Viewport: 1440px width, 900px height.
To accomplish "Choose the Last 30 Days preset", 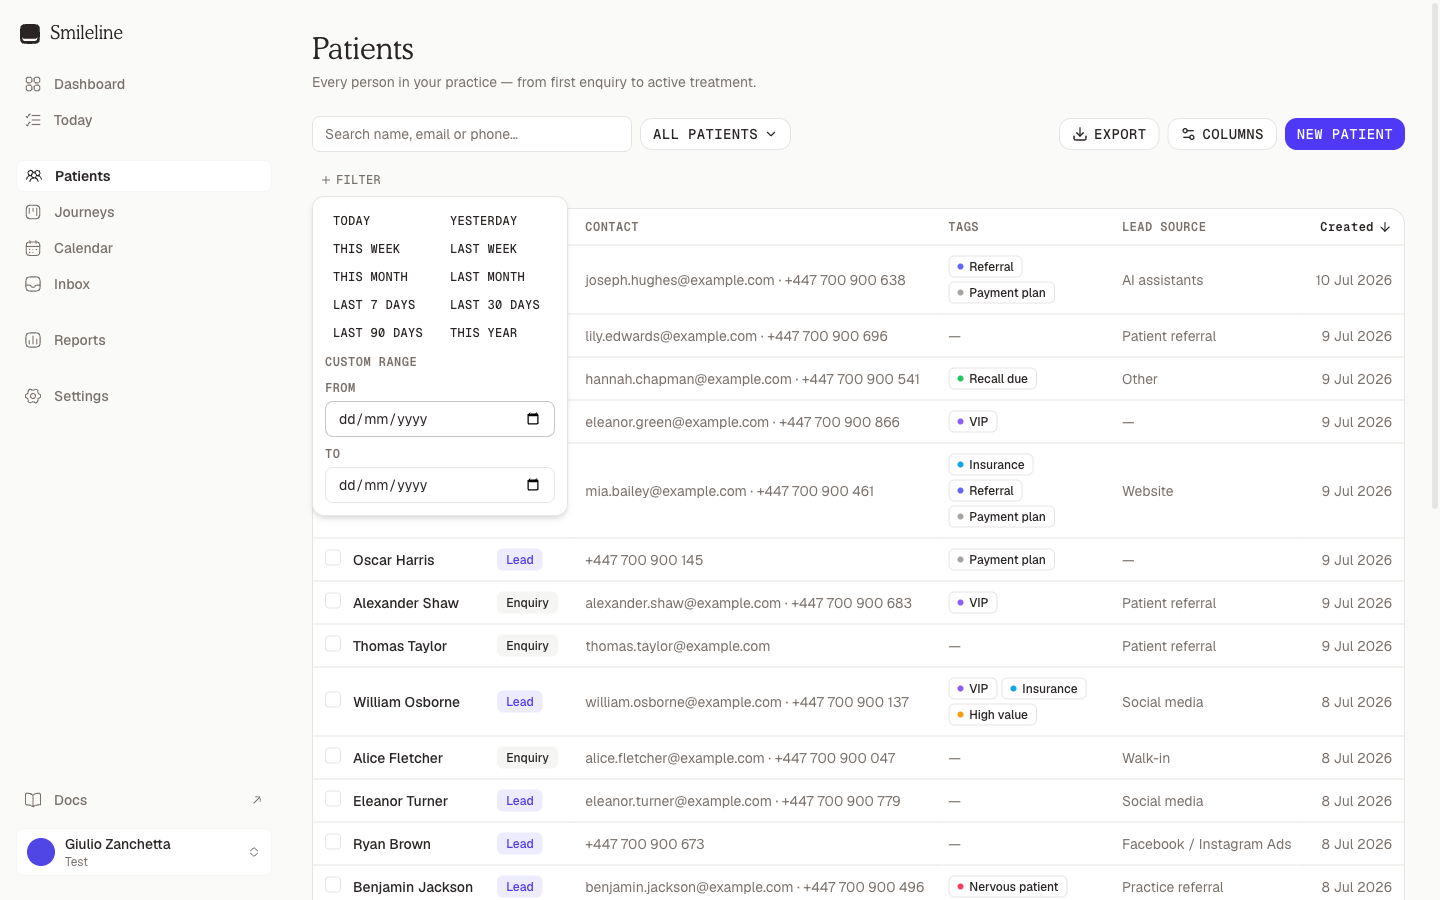I will (495, 305).
